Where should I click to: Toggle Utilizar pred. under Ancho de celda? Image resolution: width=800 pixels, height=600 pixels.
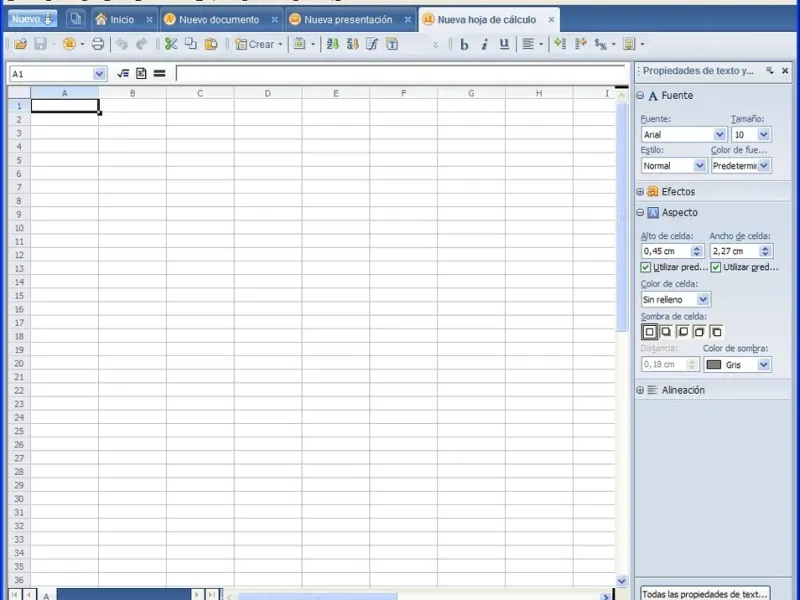pyautogui.click(x=716, y=267)
